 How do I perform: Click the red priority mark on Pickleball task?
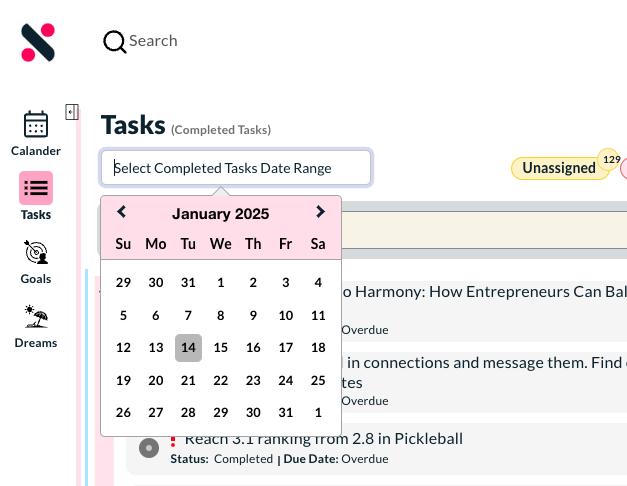(x=173, y=441)
